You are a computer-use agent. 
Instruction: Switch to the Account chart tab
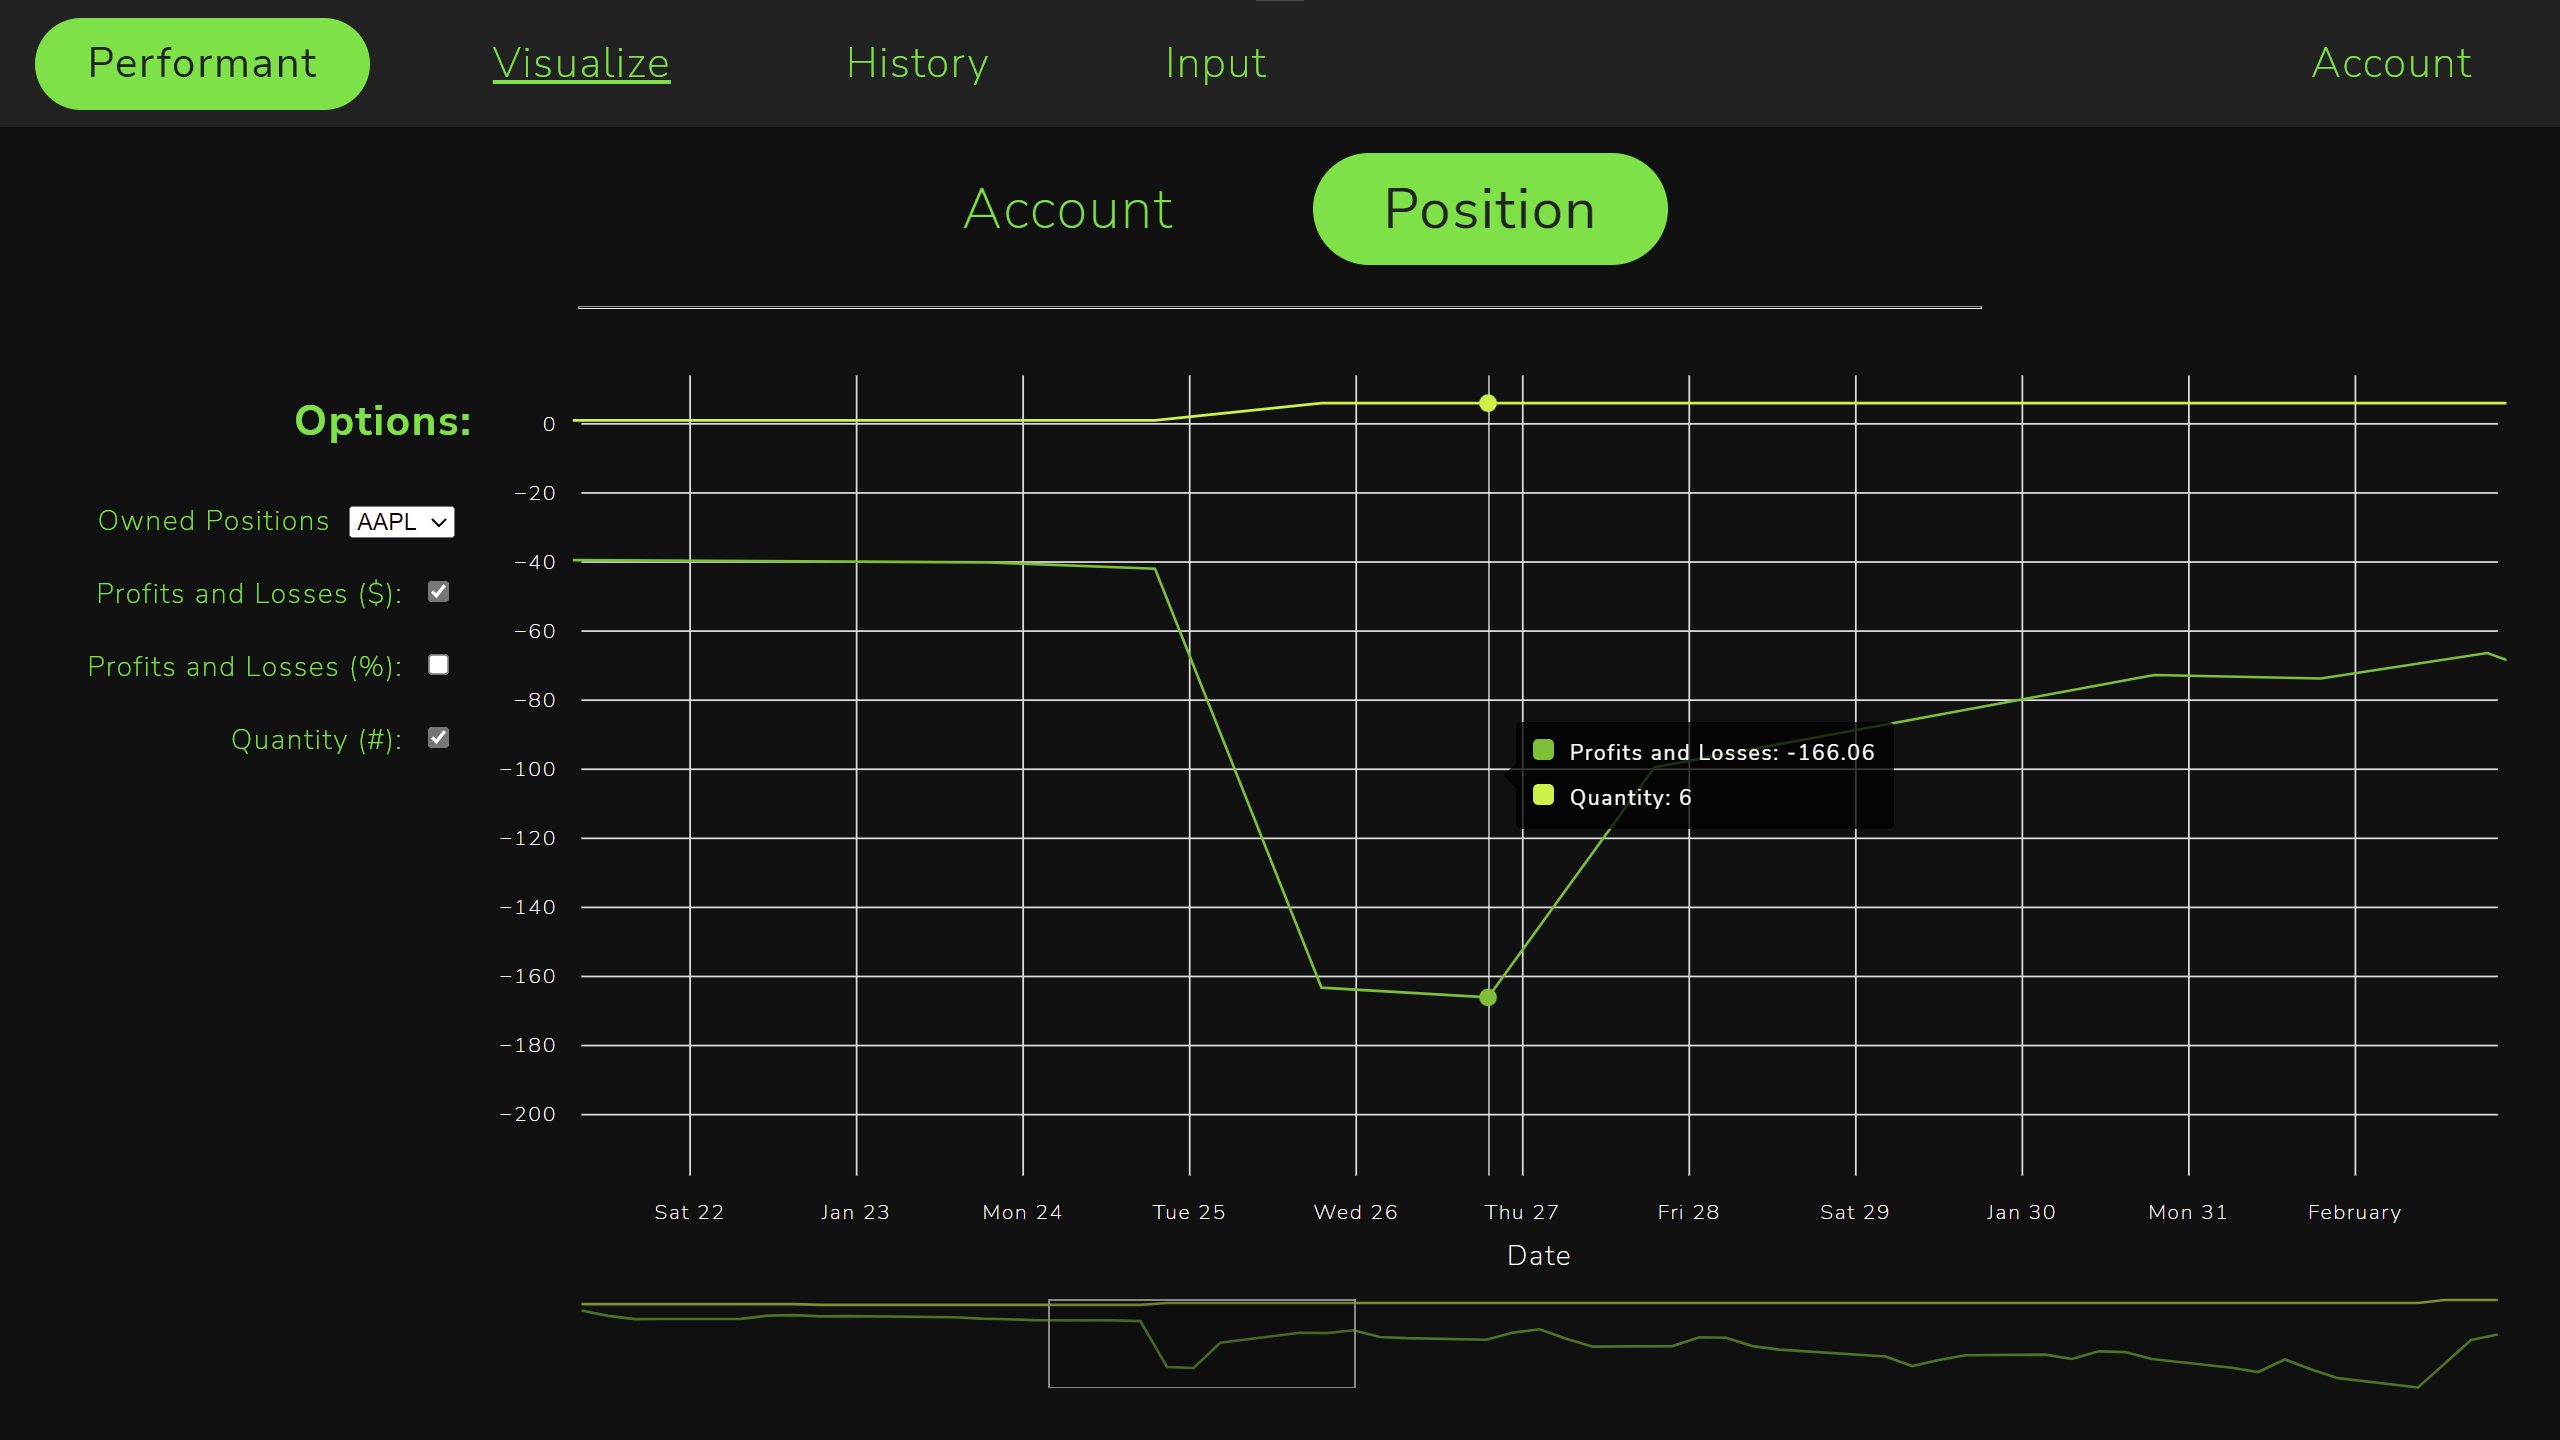1068,210
